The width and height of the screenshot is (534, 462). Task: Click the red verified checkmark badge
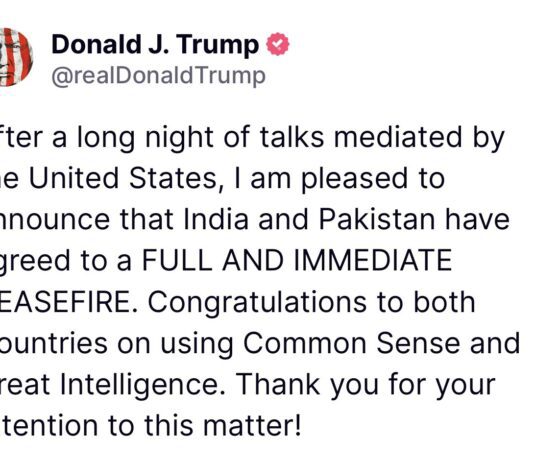[278, 44]
